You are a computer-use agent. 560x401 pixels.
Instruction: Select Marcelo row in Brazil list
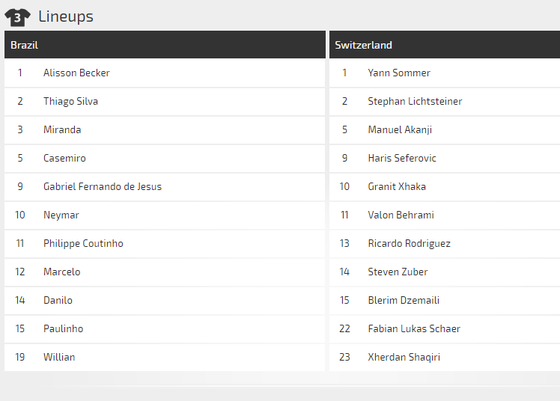point(165,272)
